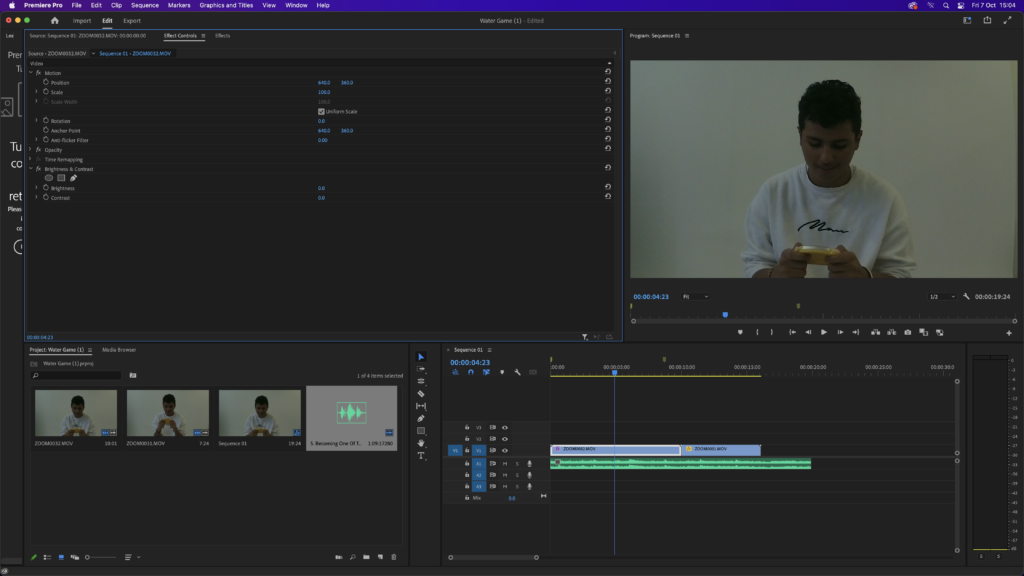Toggle lock on track V3

tap(467, 428)
